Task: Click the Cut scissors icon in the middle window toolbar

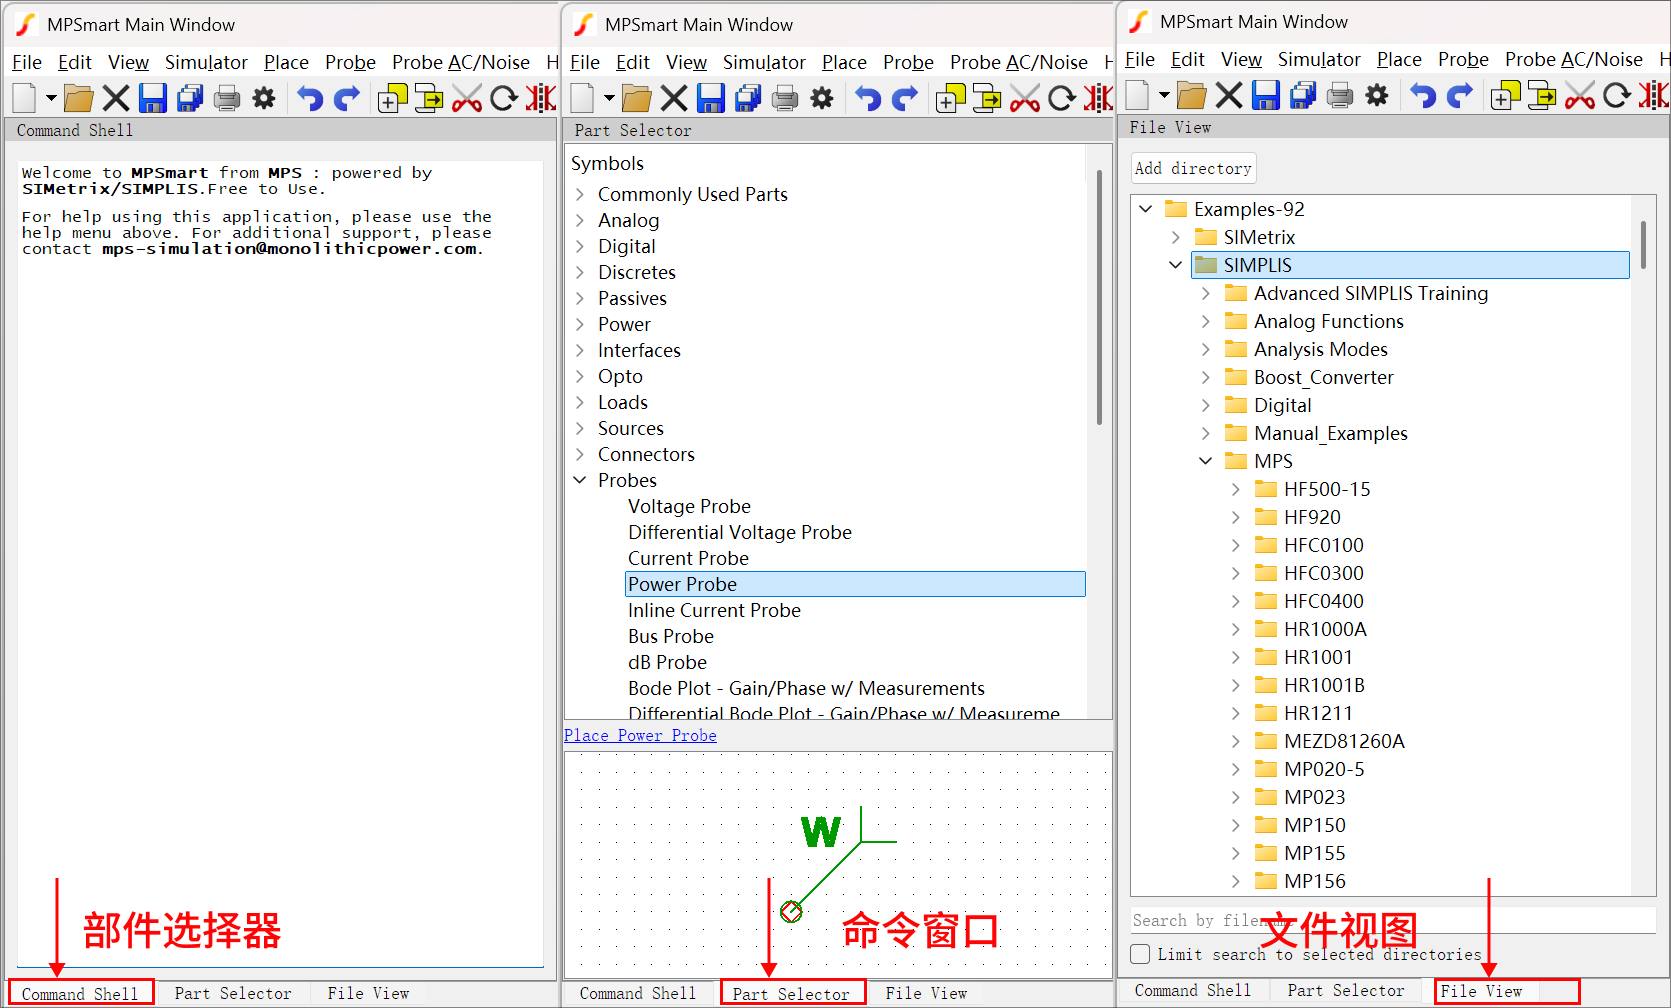Action: click(x=1024, y=98)
